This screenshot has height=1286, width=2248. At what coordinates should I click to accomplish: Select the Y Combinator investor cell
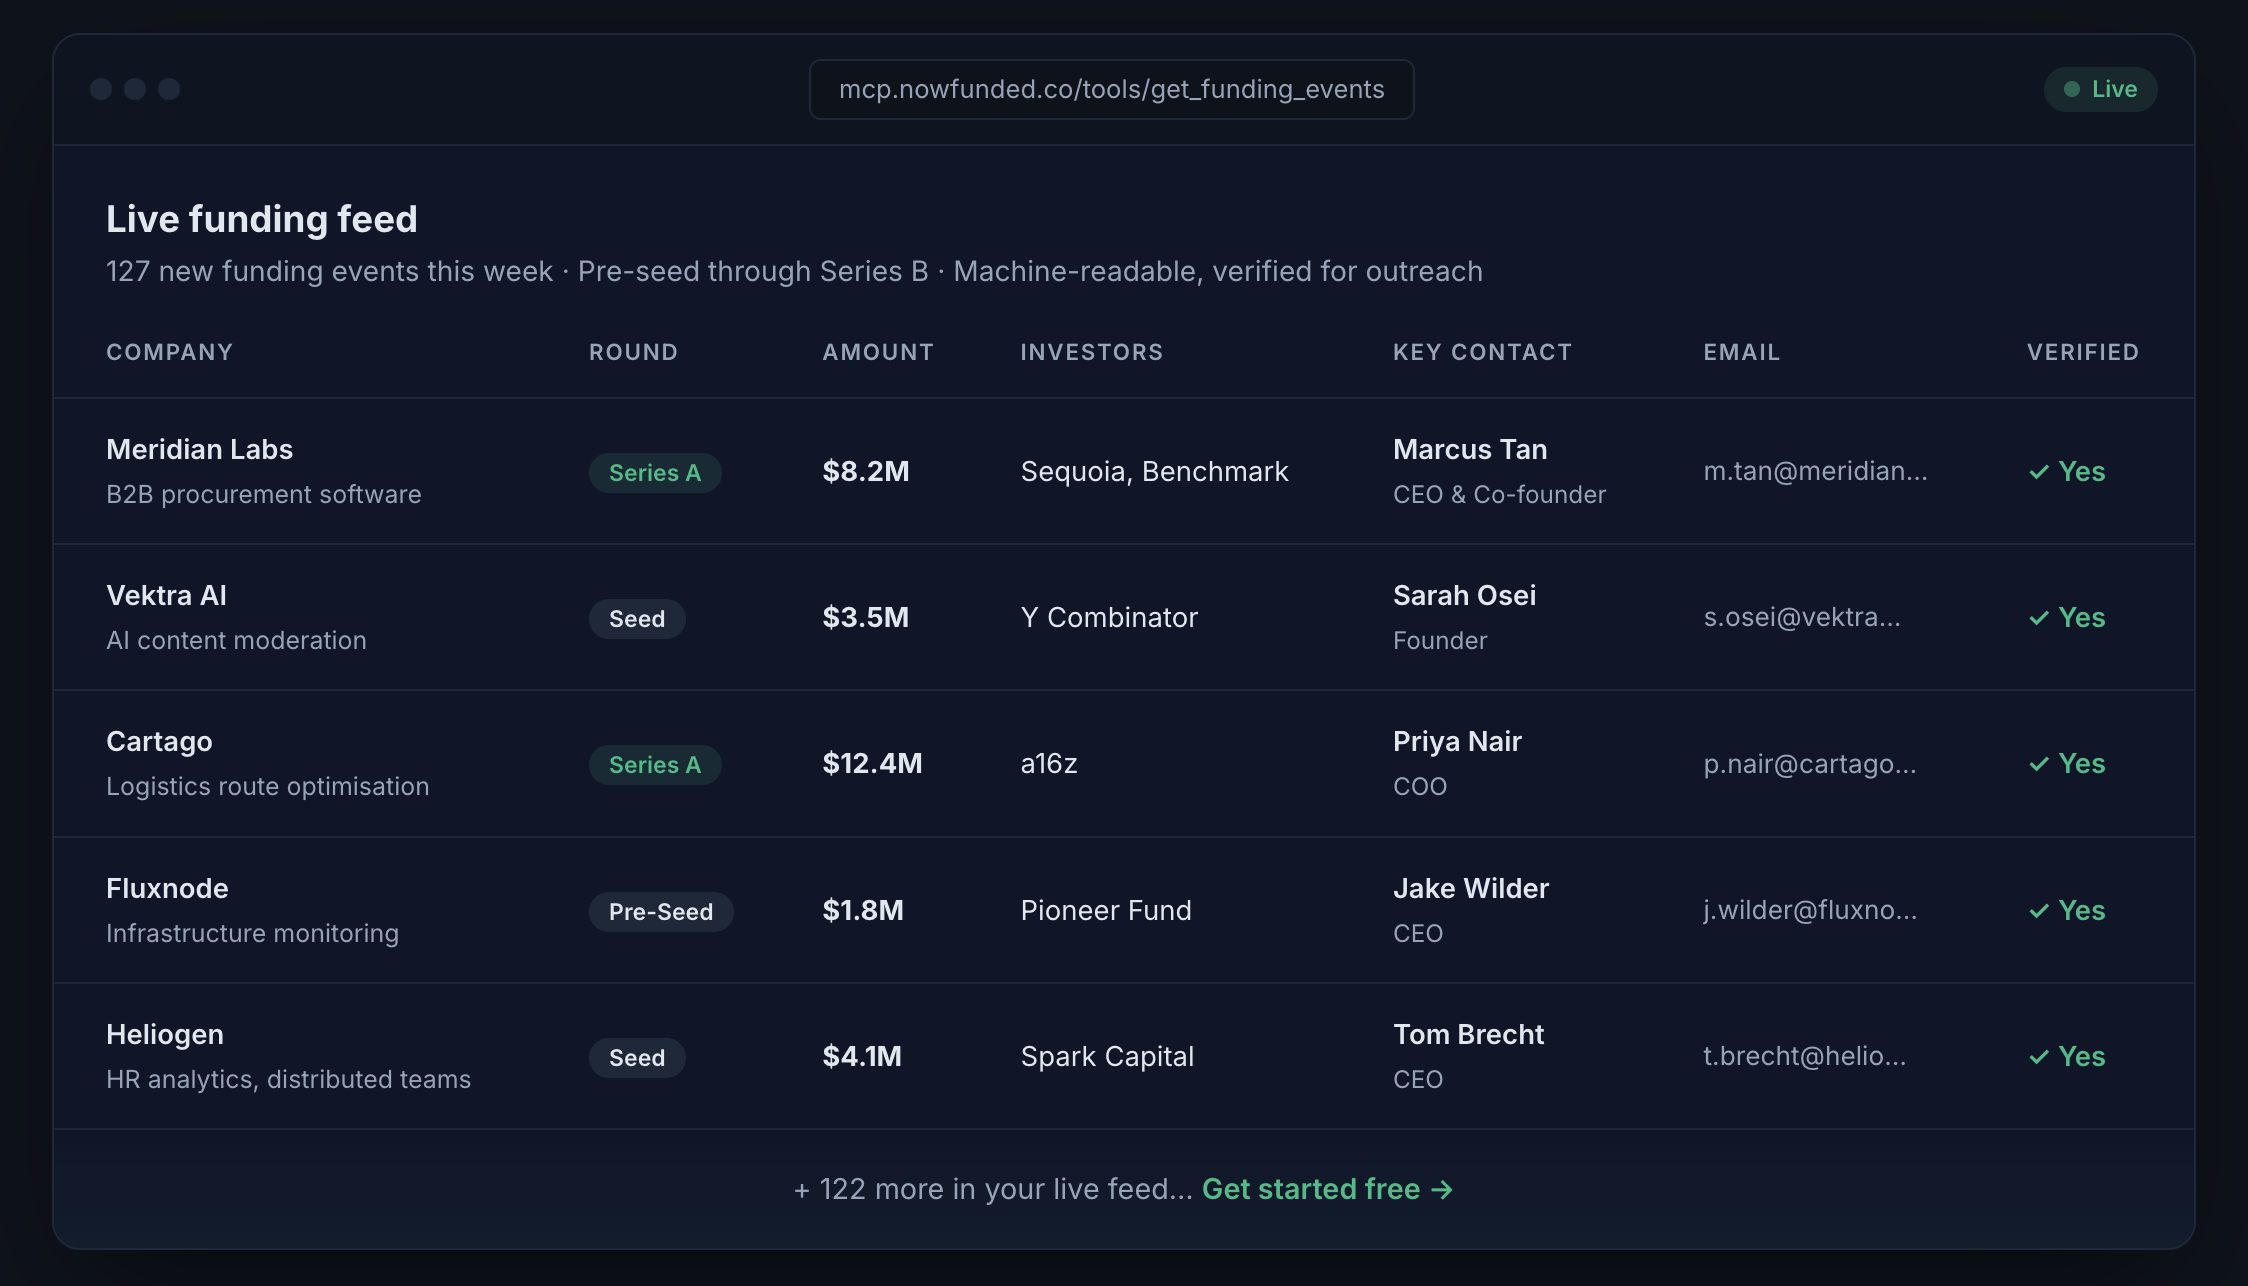pos(1109,617)
